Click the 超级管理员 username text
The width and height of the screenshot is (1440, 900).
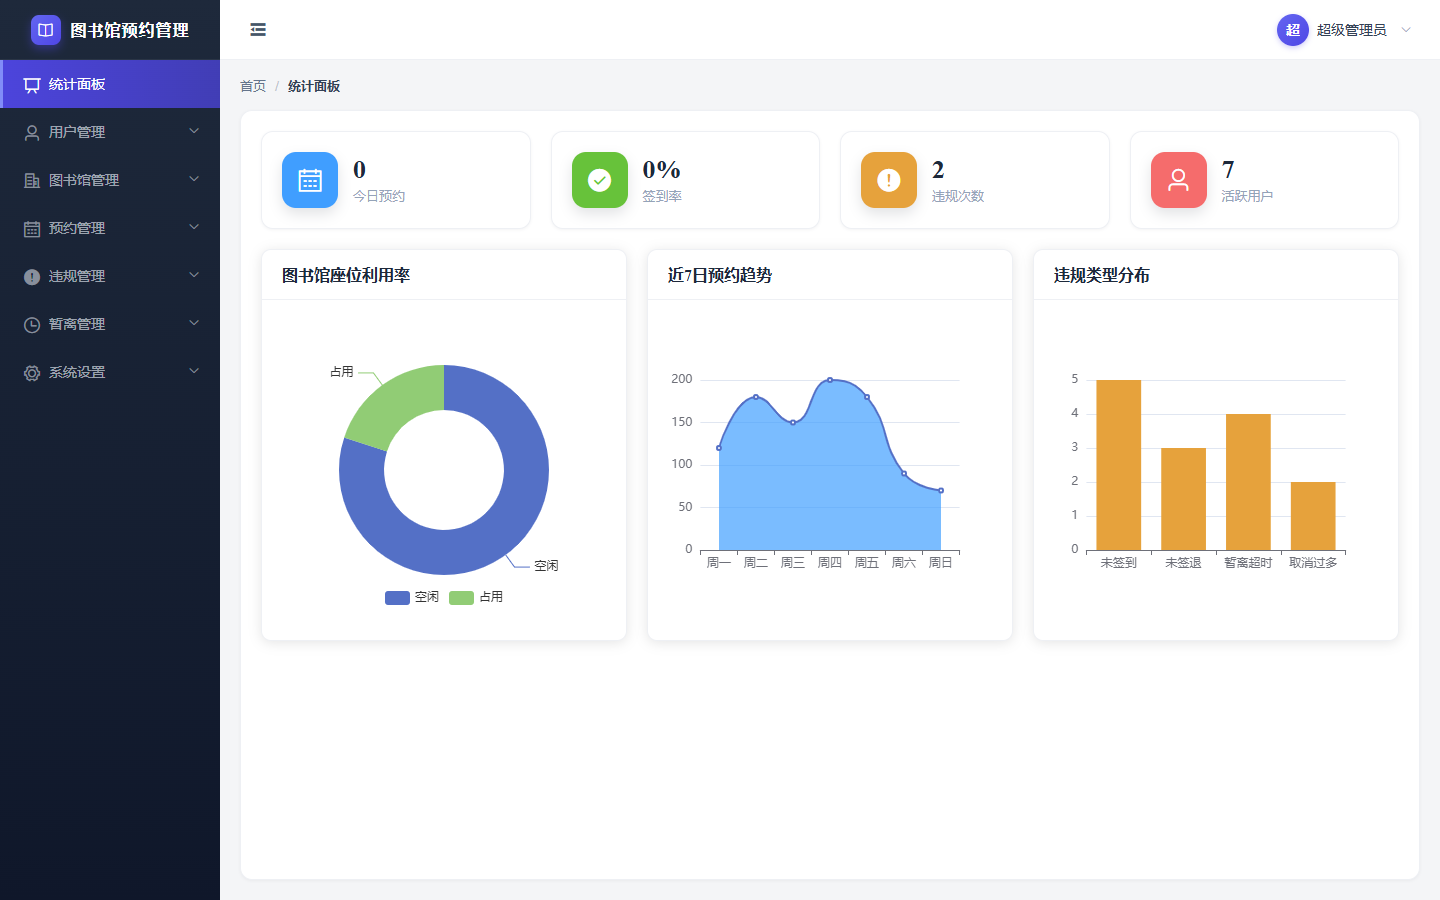click(x=1351, y=30)
